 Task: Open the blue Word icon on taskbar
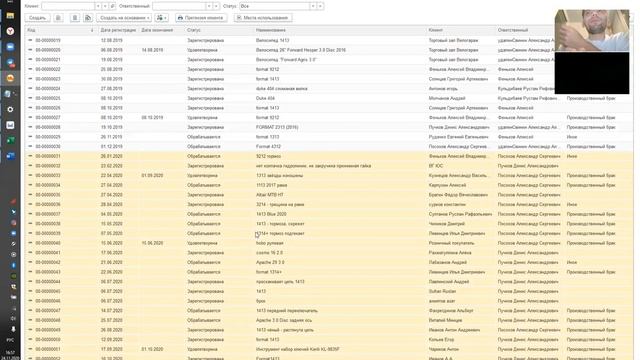[10, 156]
